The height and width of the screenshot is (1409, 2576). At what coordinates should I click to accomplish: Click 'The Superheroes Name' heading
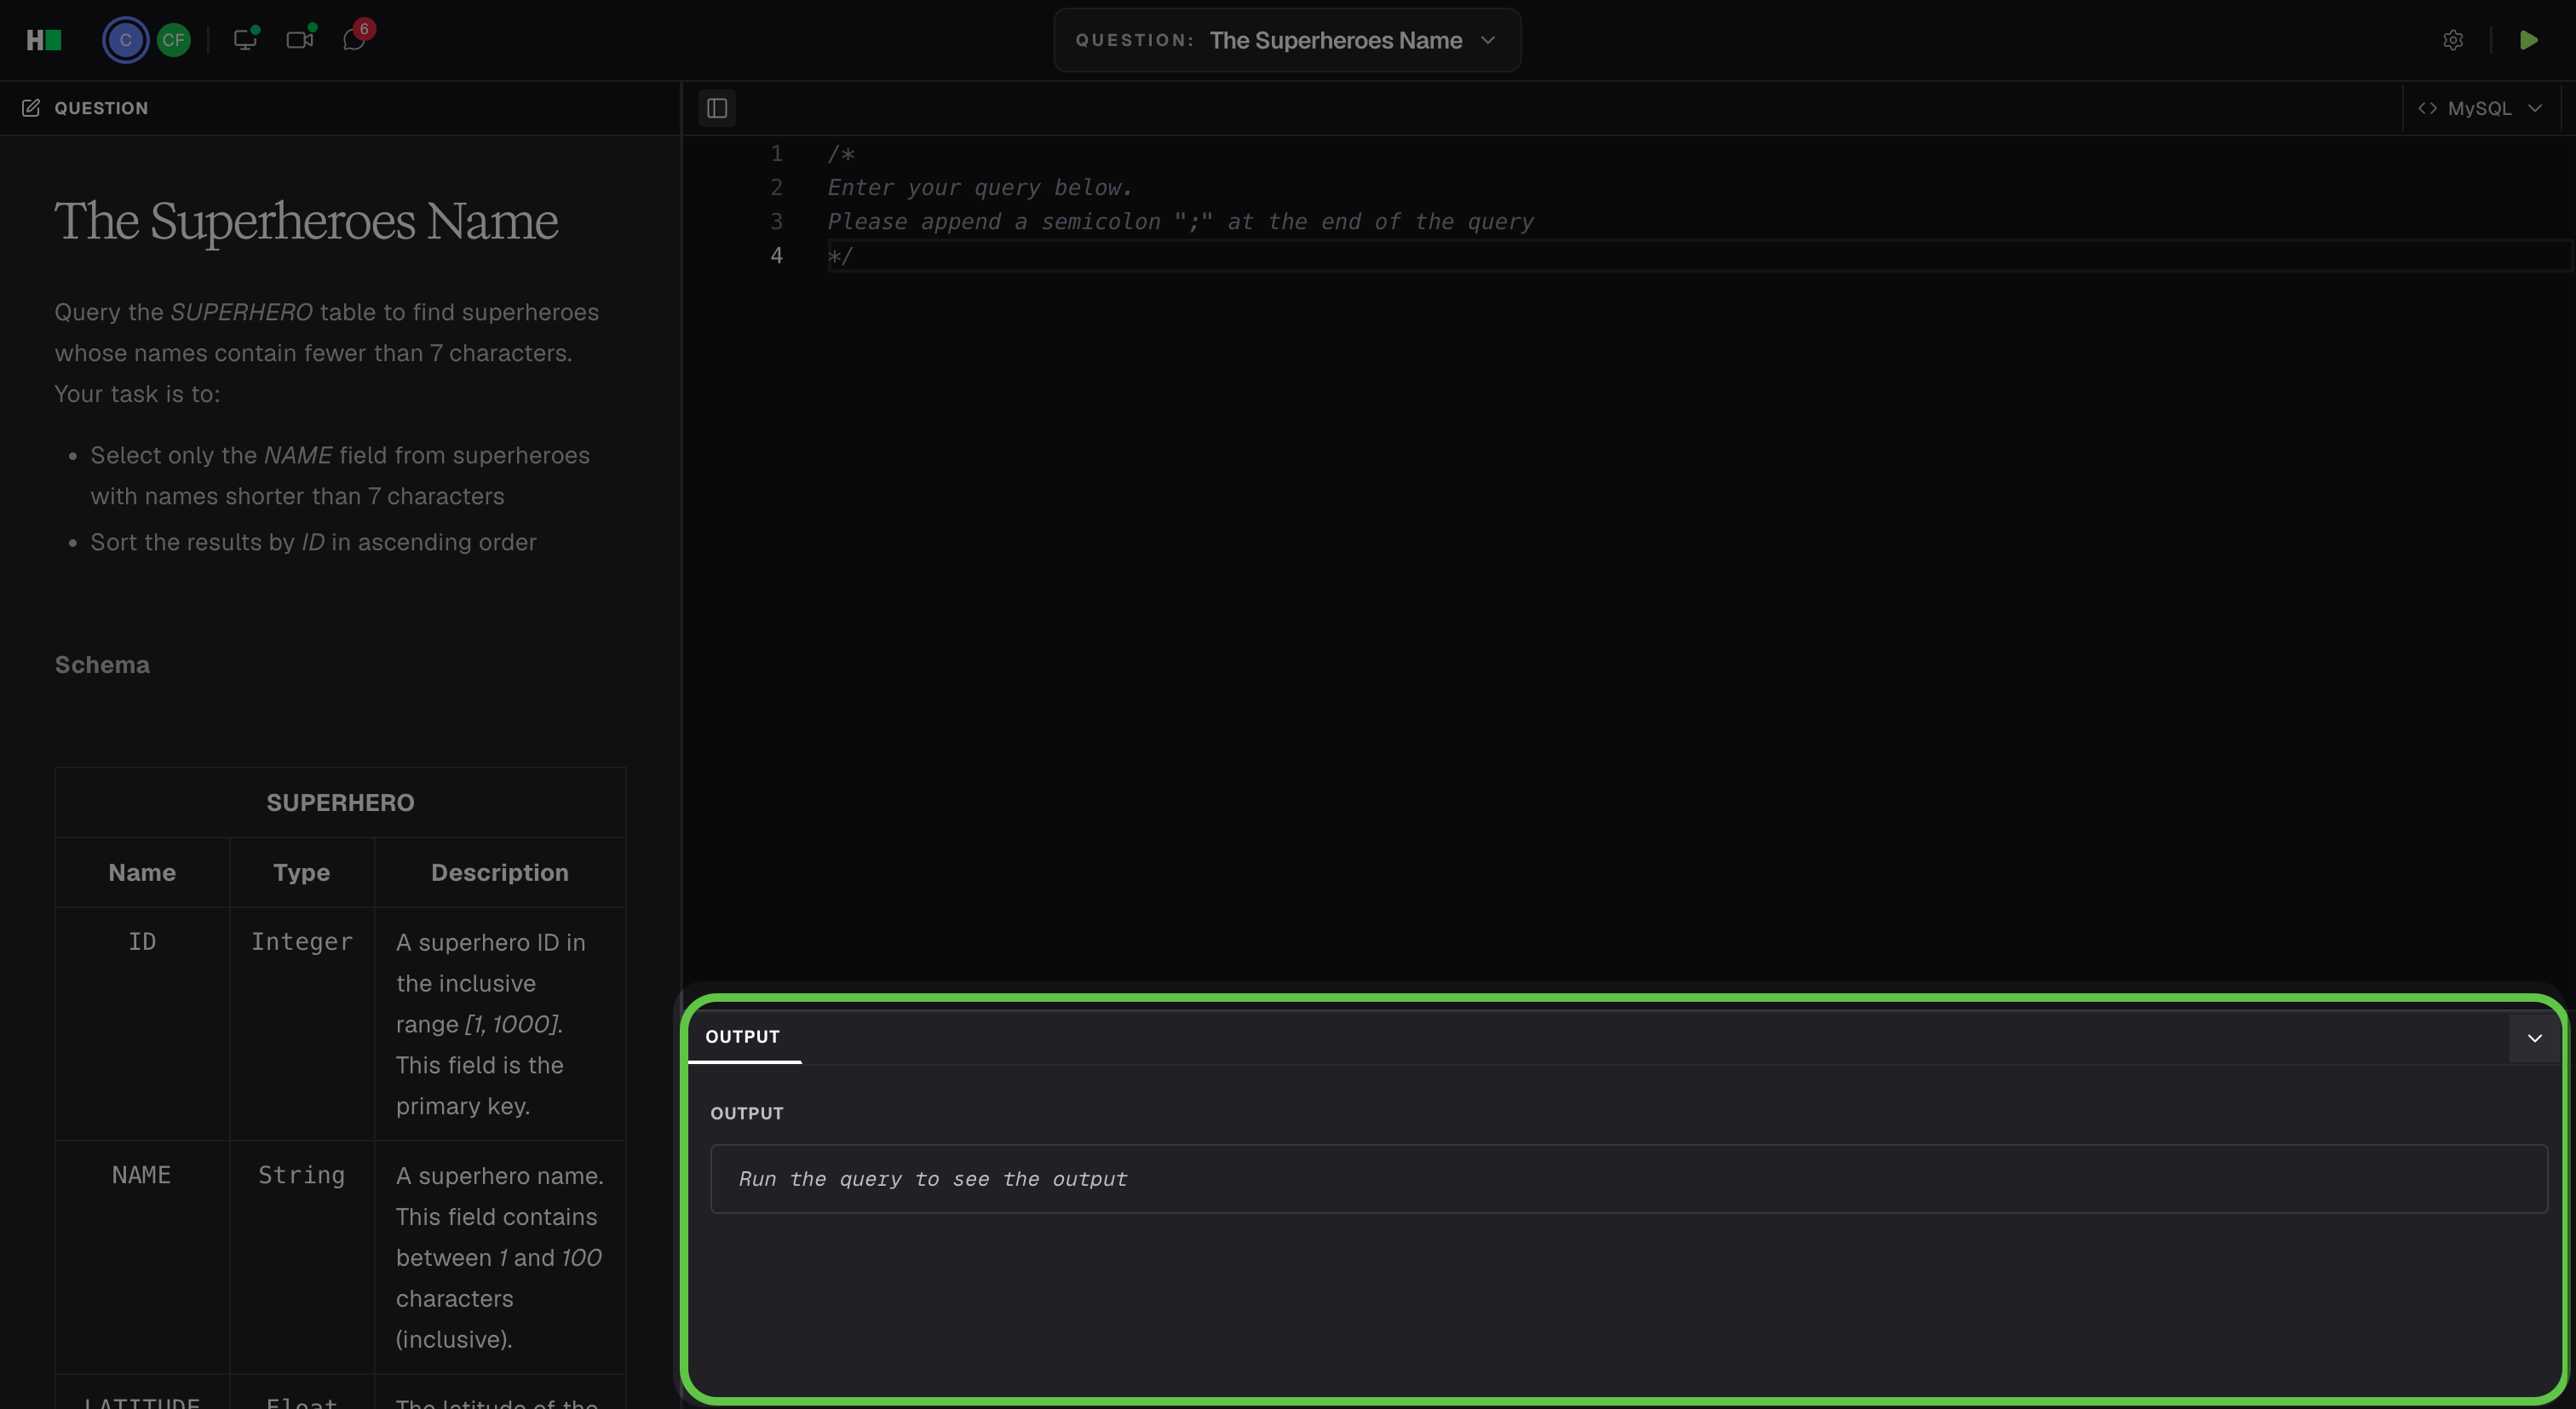pos(306,221)
